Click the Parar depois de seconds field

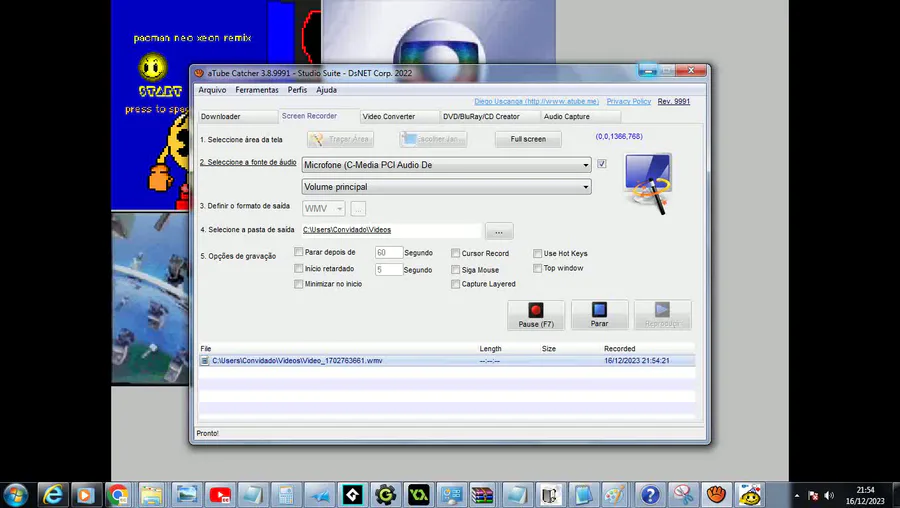coord(389,253)
